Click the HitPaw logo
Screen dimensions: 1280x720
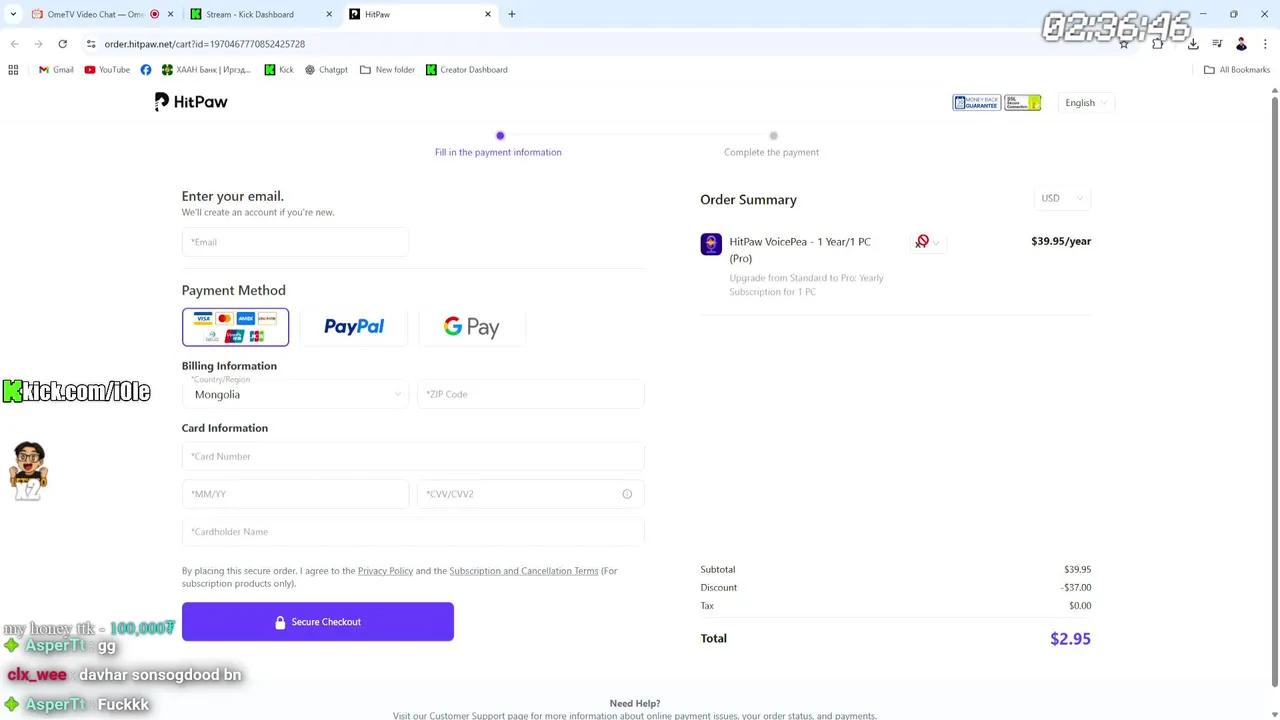(x=191, y=102)
